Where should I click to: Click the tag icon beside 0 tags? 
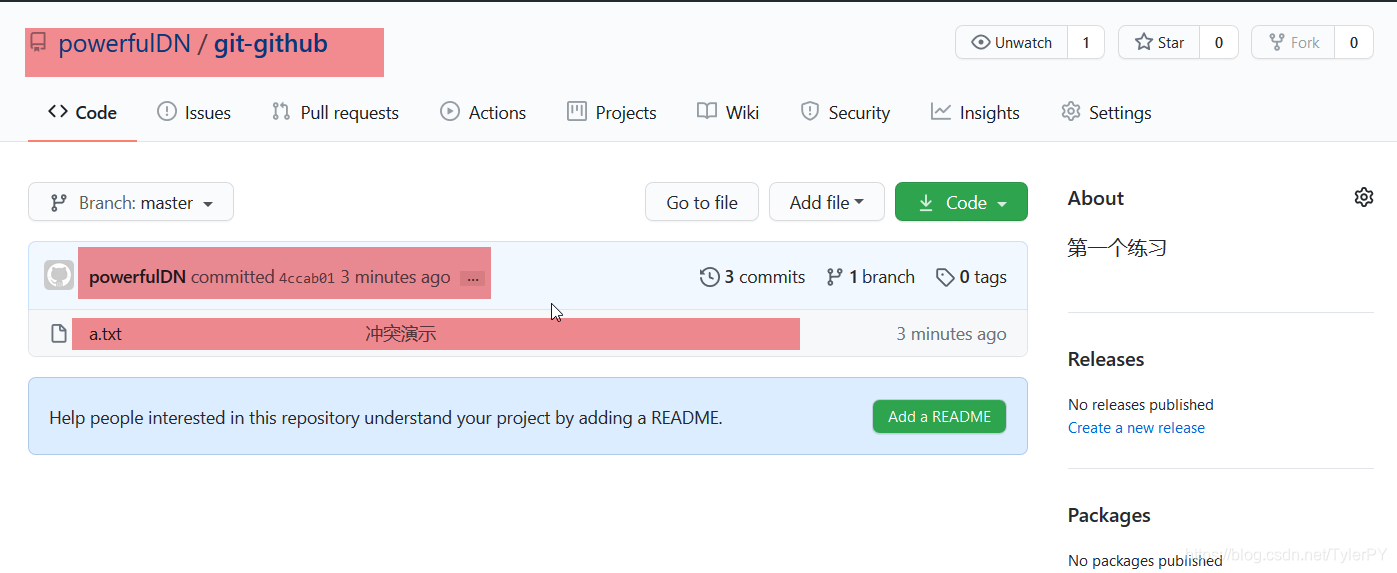coord(945,277)
